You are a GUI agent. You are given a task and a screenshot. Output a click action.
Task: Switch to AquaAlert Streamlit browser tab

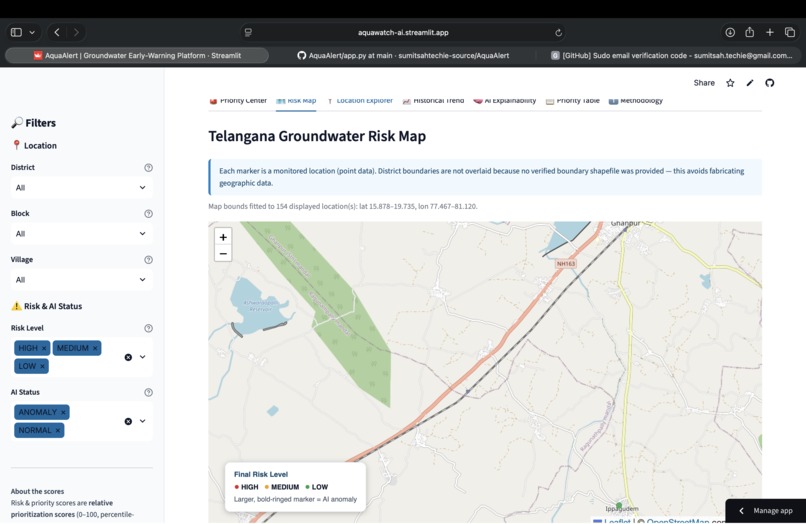[x=137, y=56]
